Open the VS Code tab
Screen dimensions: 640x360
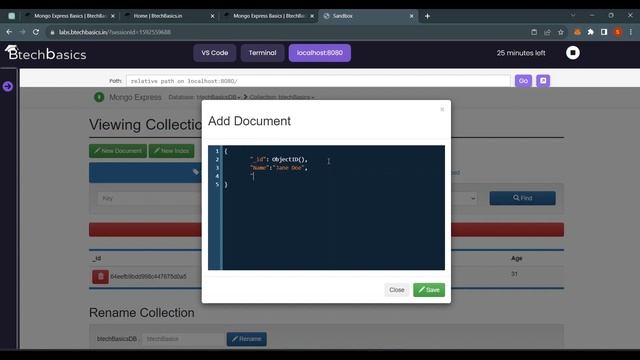click(x=215, y=53)
